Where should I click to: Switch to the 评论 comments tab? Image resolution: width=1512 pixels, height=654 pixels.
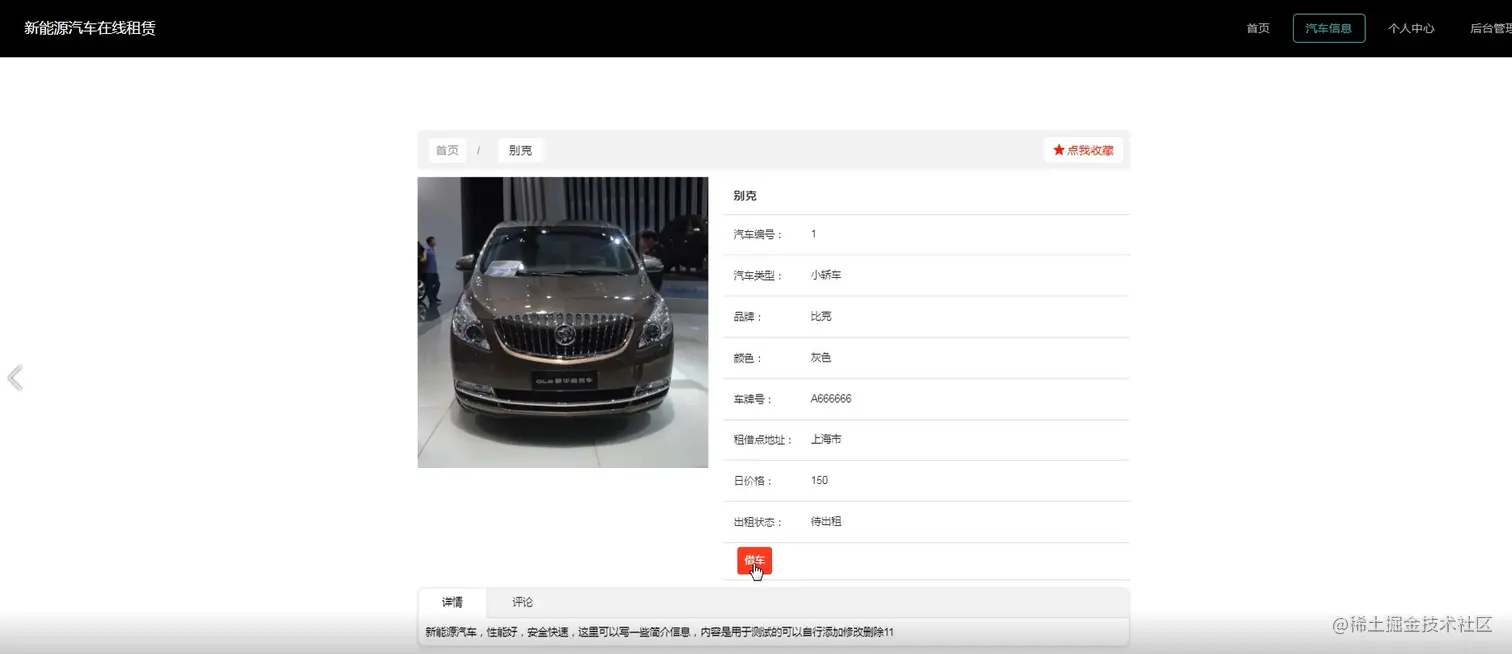(521, 601)
